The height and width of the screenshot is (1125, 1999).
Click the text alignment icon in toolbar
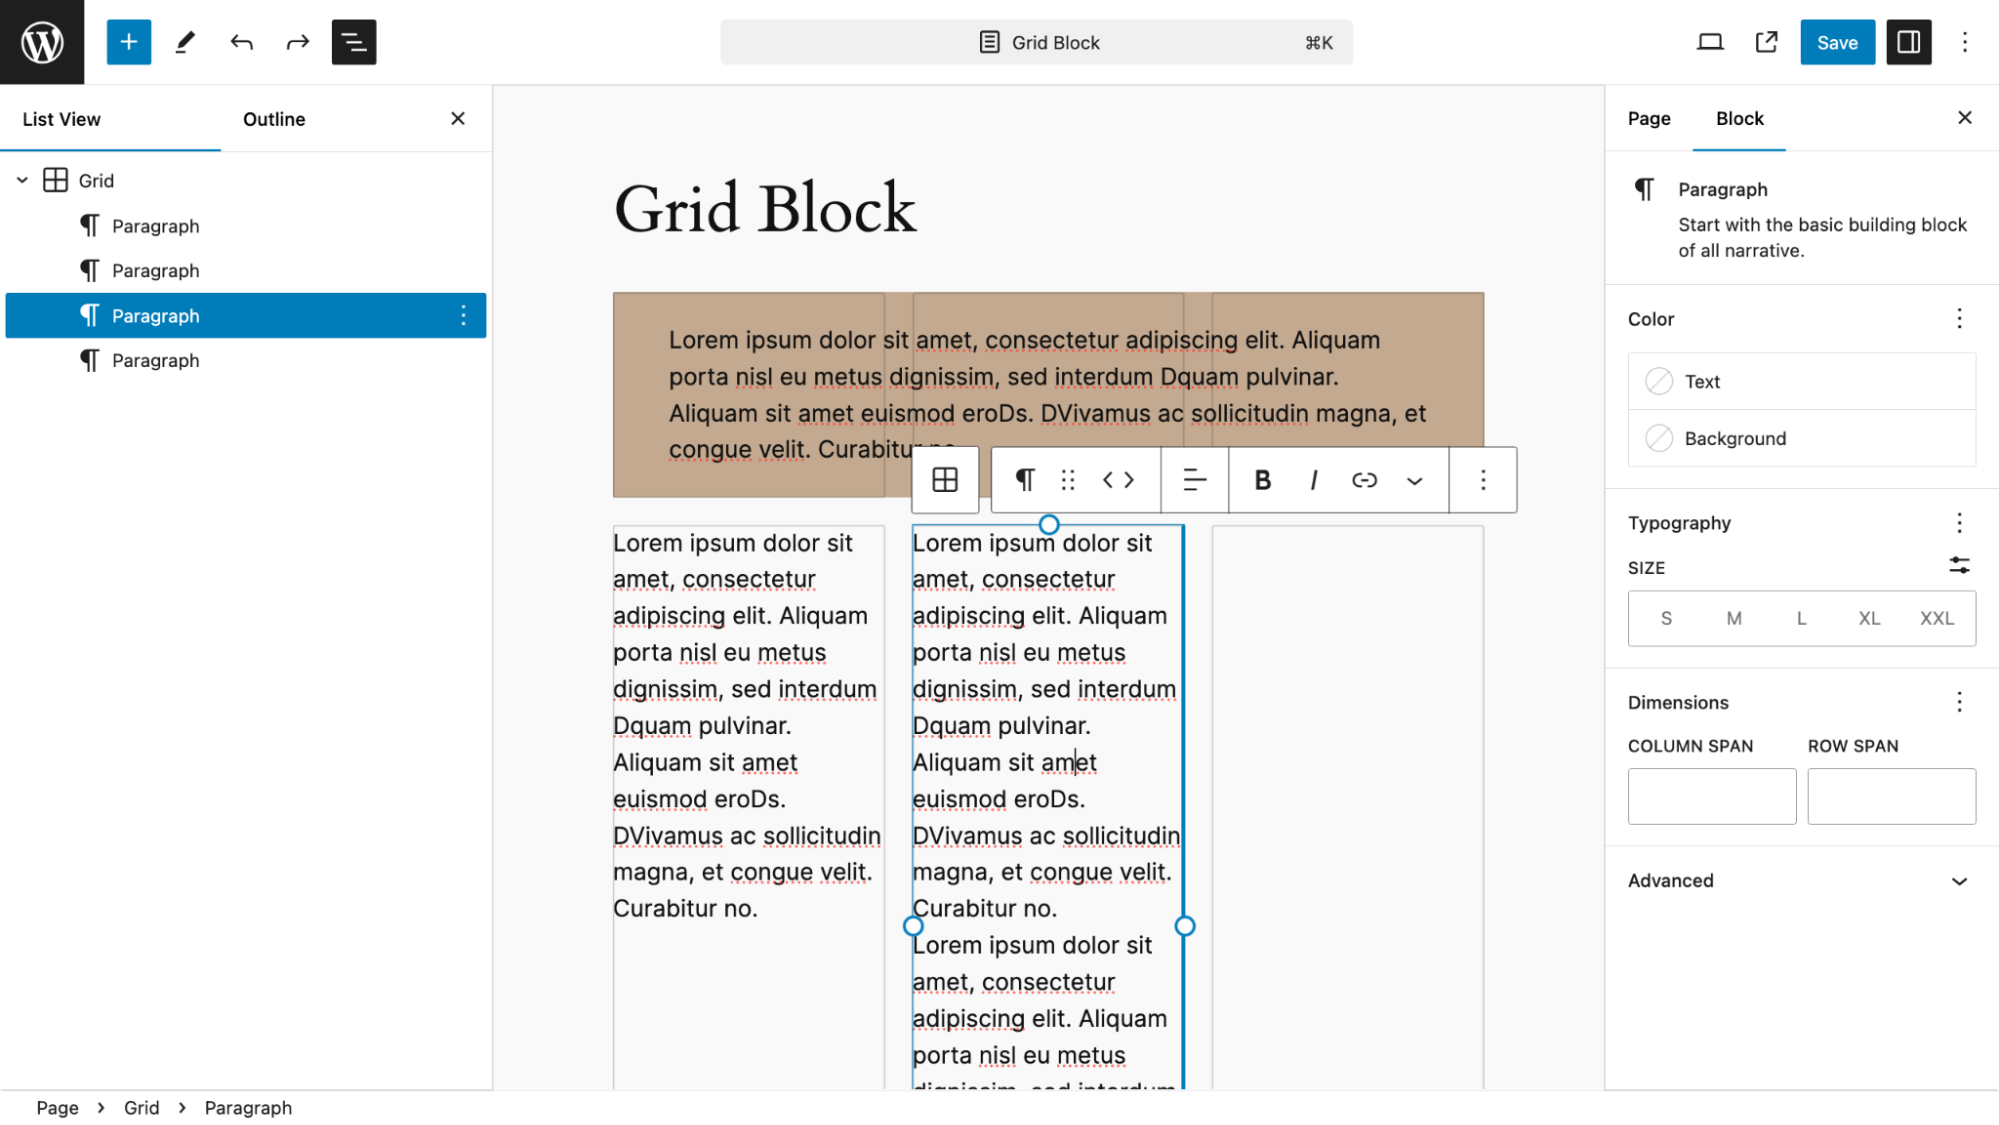tap(1193, 479)
